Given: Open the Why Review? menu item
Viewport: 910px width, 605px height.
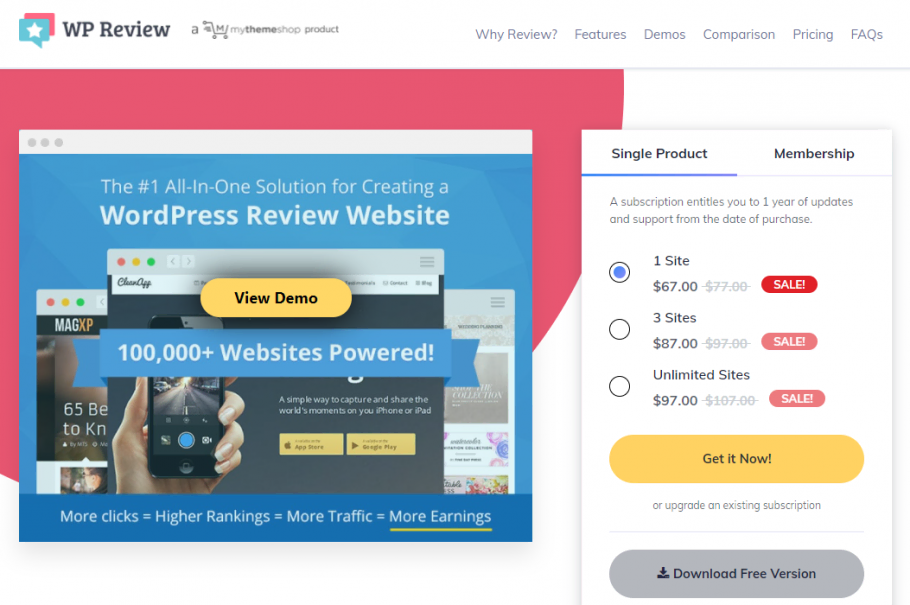Looking at the screenshot, I should click(x=516, y=34).
